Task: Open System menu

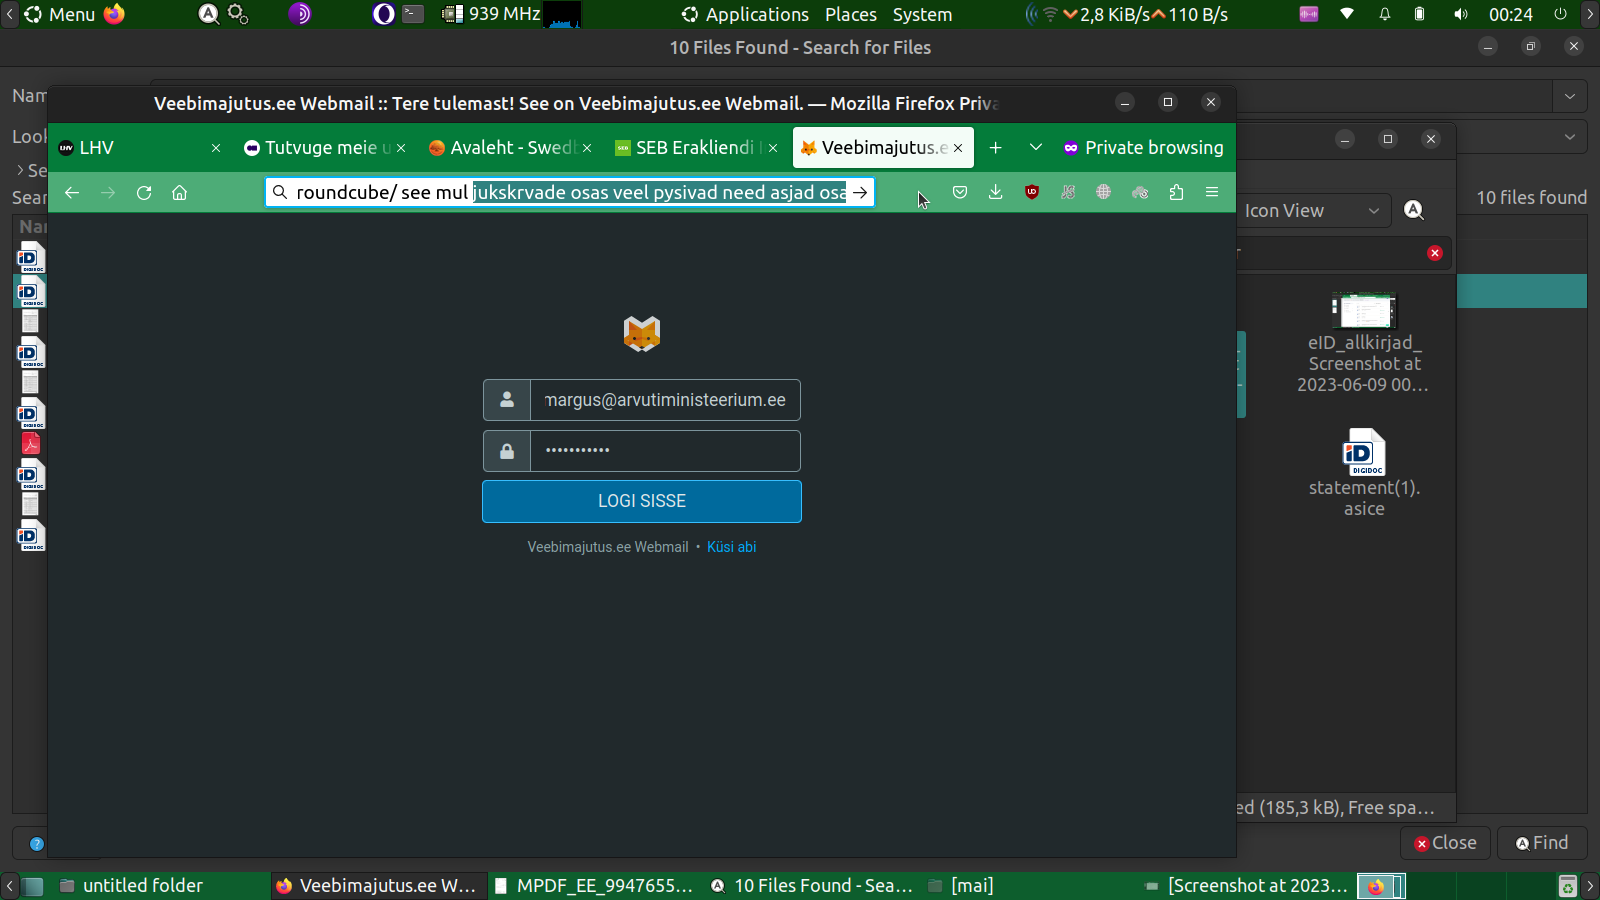Action: tap(922, 14)
